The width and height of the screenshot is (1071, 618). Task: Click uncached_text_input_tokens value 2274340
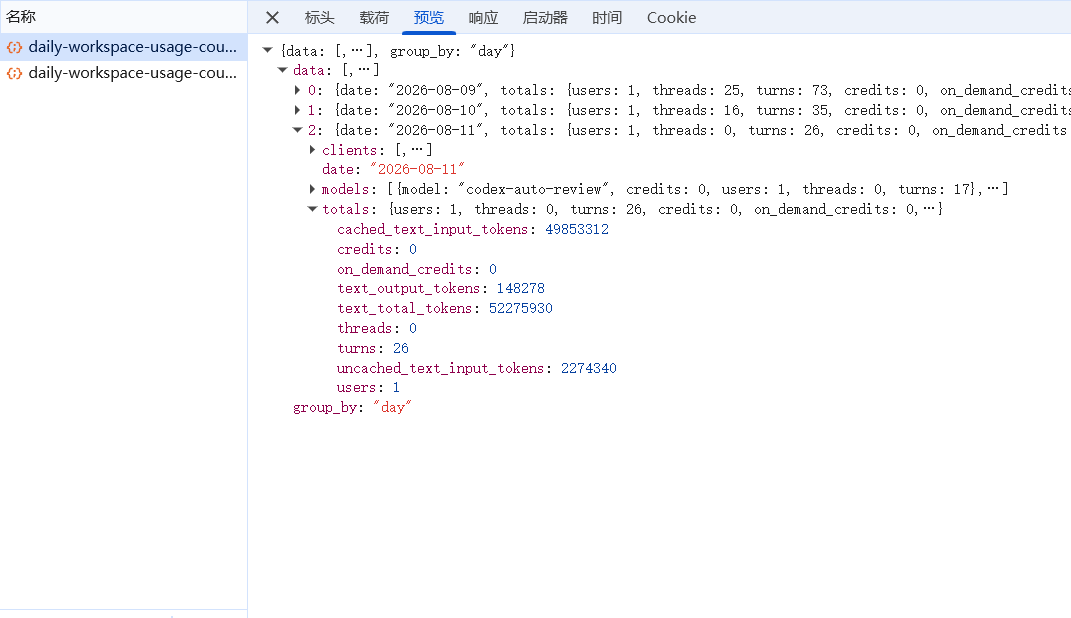click(x=589, y=368)
